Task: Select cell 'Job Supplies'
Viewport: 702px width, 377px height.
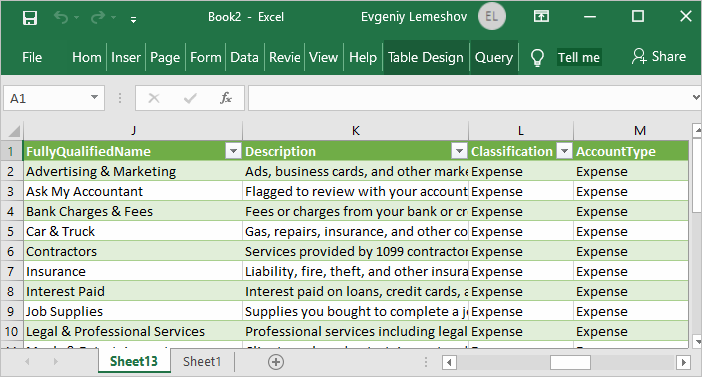Action: 133,312
